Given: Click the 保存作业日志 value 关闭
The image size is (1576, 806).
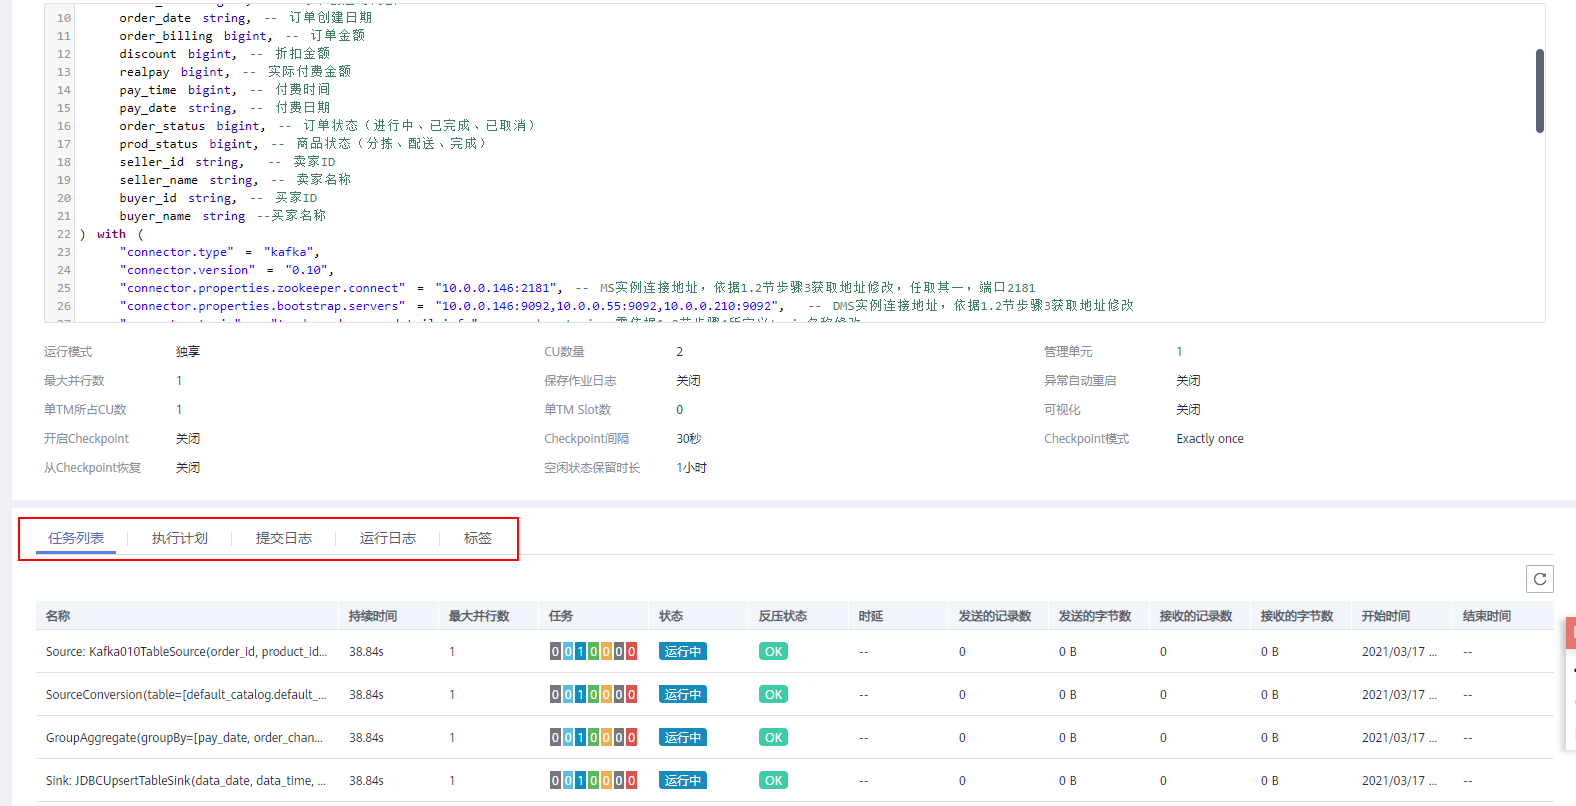Looking at the screenshot, I should pyautogui.click(x=688, y=381).
